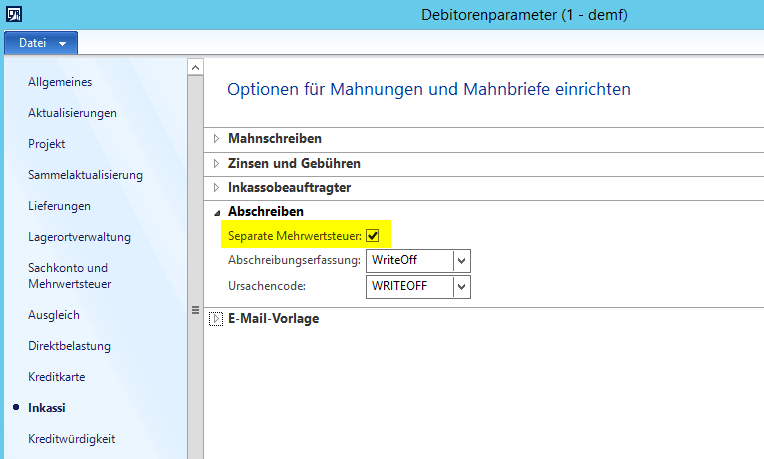Click scroll up arrow above the splitter
This screenshot has height=459, width=764.
click(196, 67)
